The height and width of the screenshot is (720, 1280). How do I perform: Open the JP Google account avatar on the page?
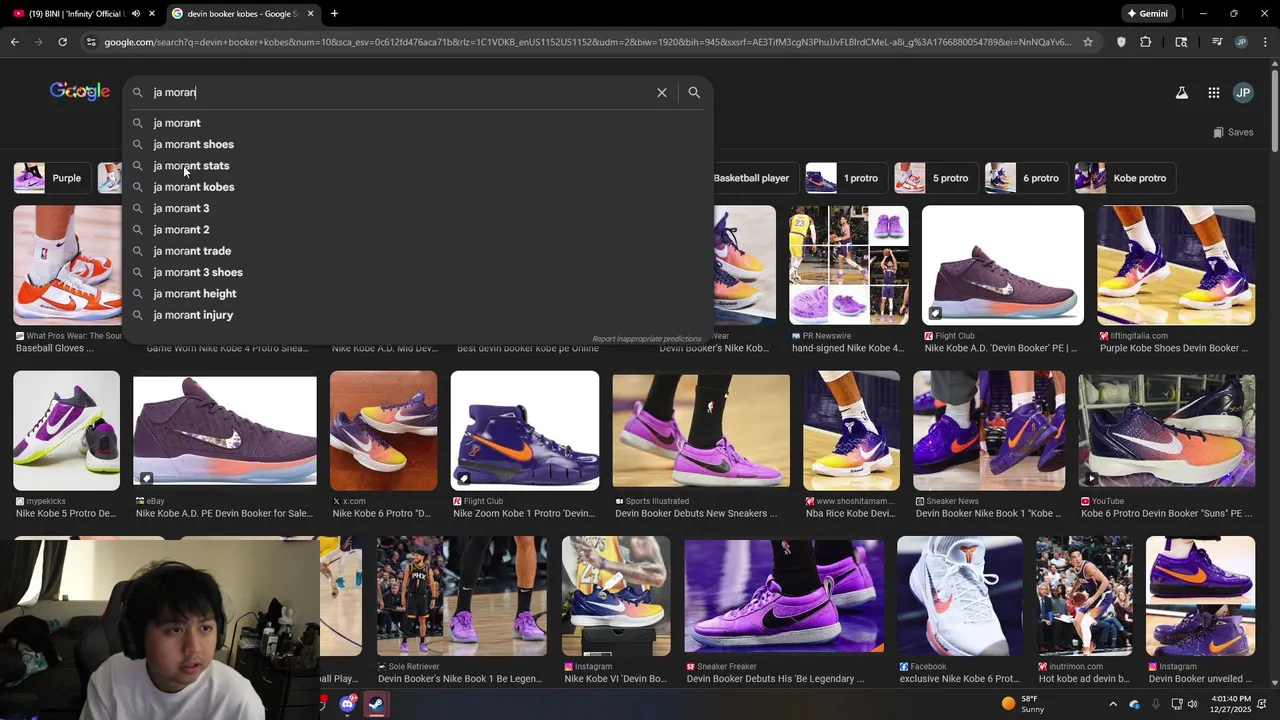tap(1243, 93)
